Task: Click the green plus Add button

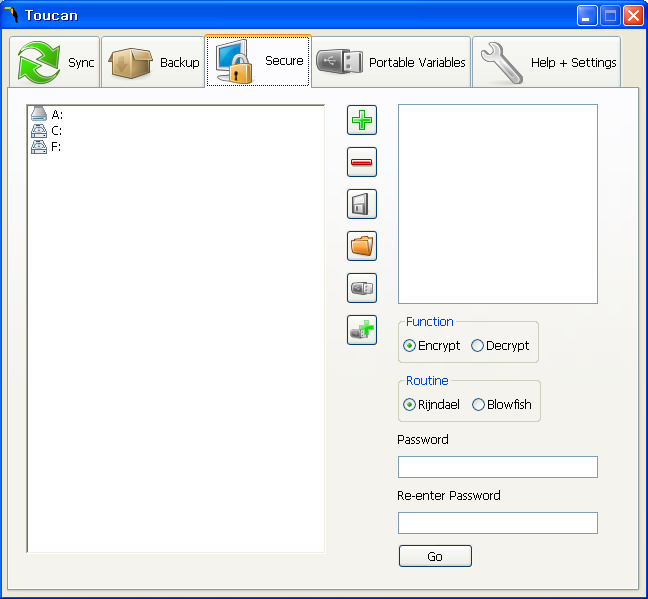Action: pyautogui.click(x=362, y=120)
